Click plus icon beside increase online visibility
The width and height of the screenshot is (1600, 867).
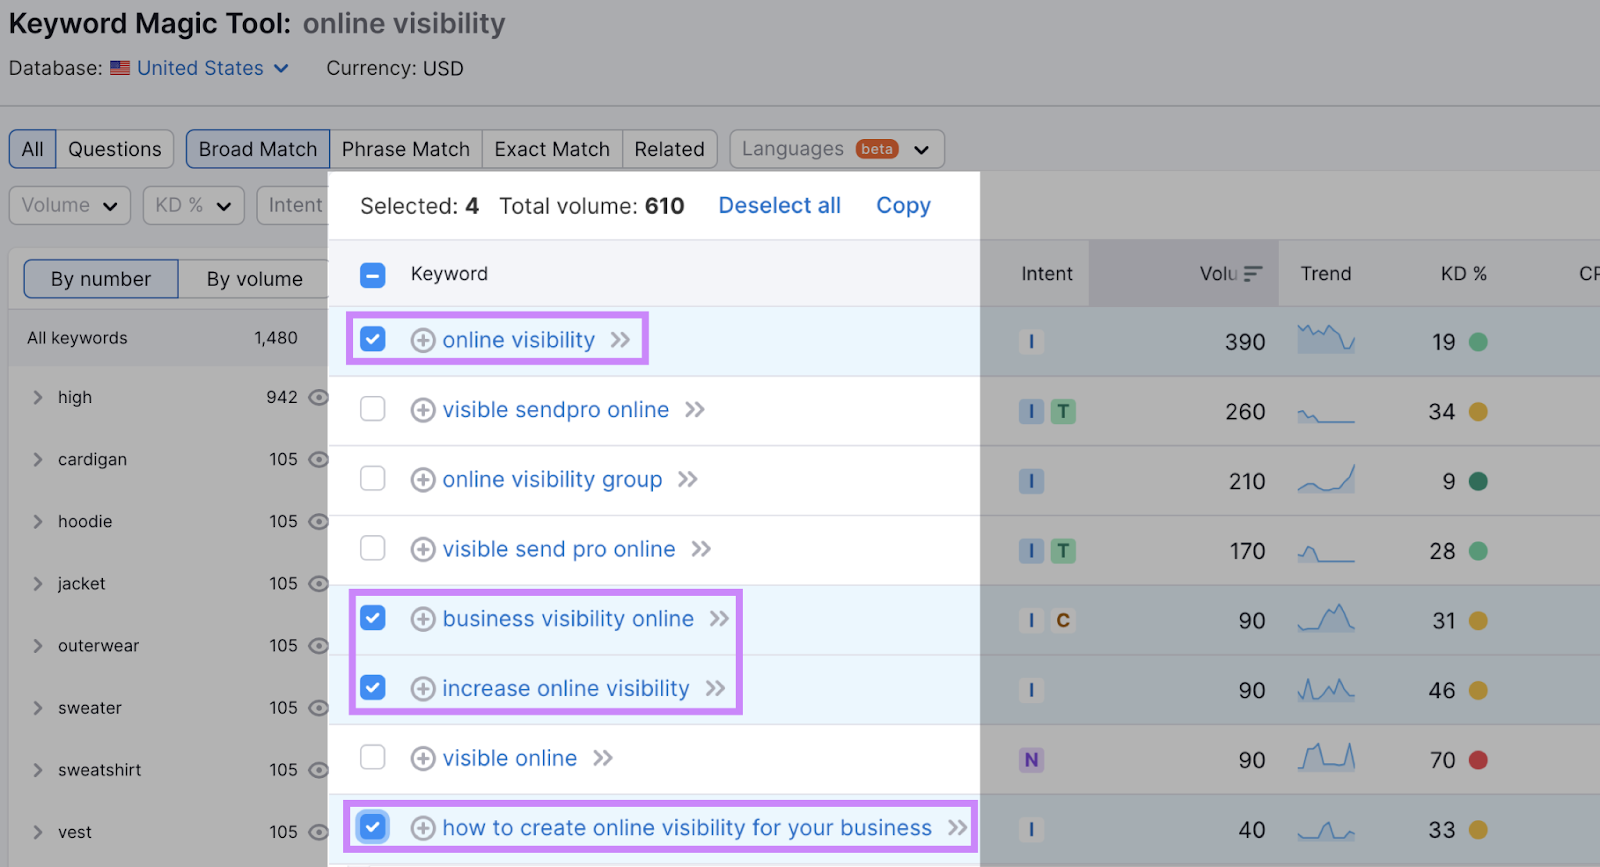(423, 689)
